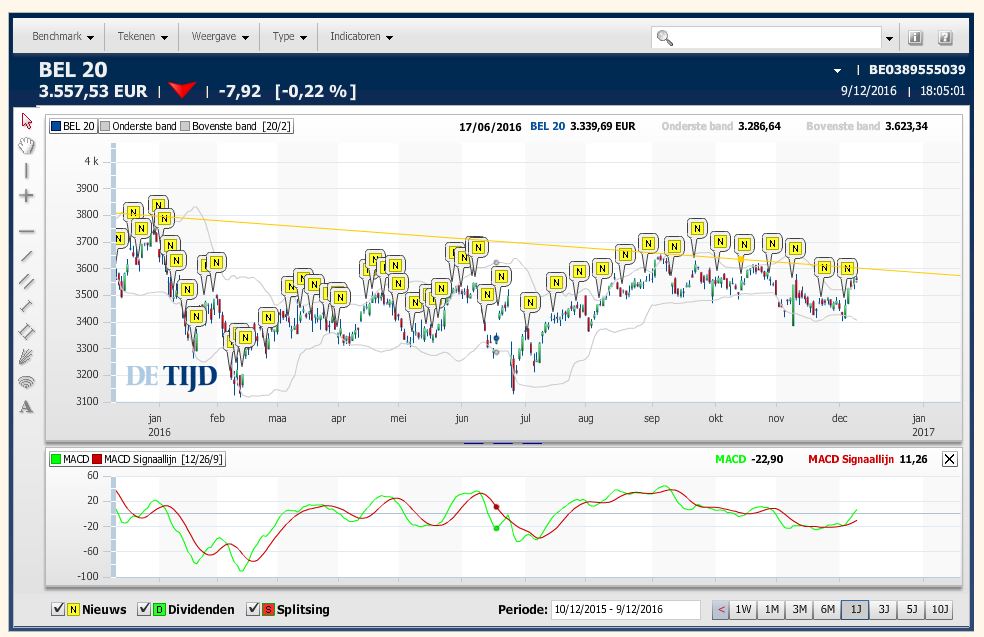Open the search box dropdown arrow
984x637 pixels.
(889, 38)
